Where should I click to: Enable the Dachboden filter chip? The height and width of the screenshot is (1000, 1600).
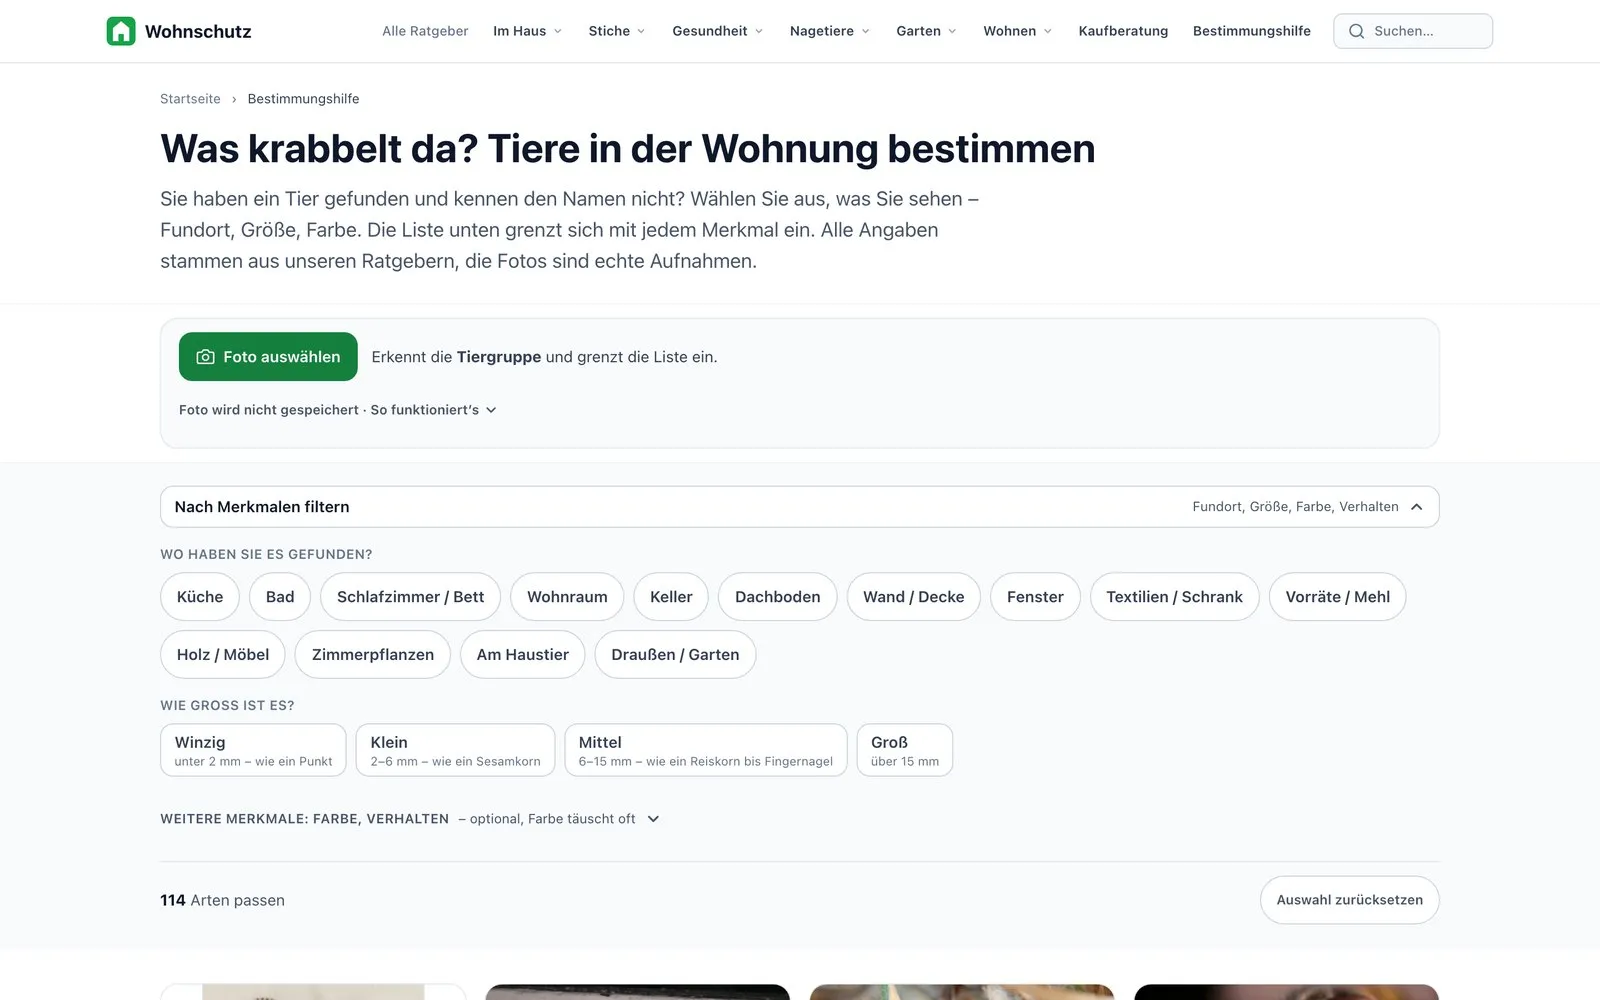(x=777, y=597)
